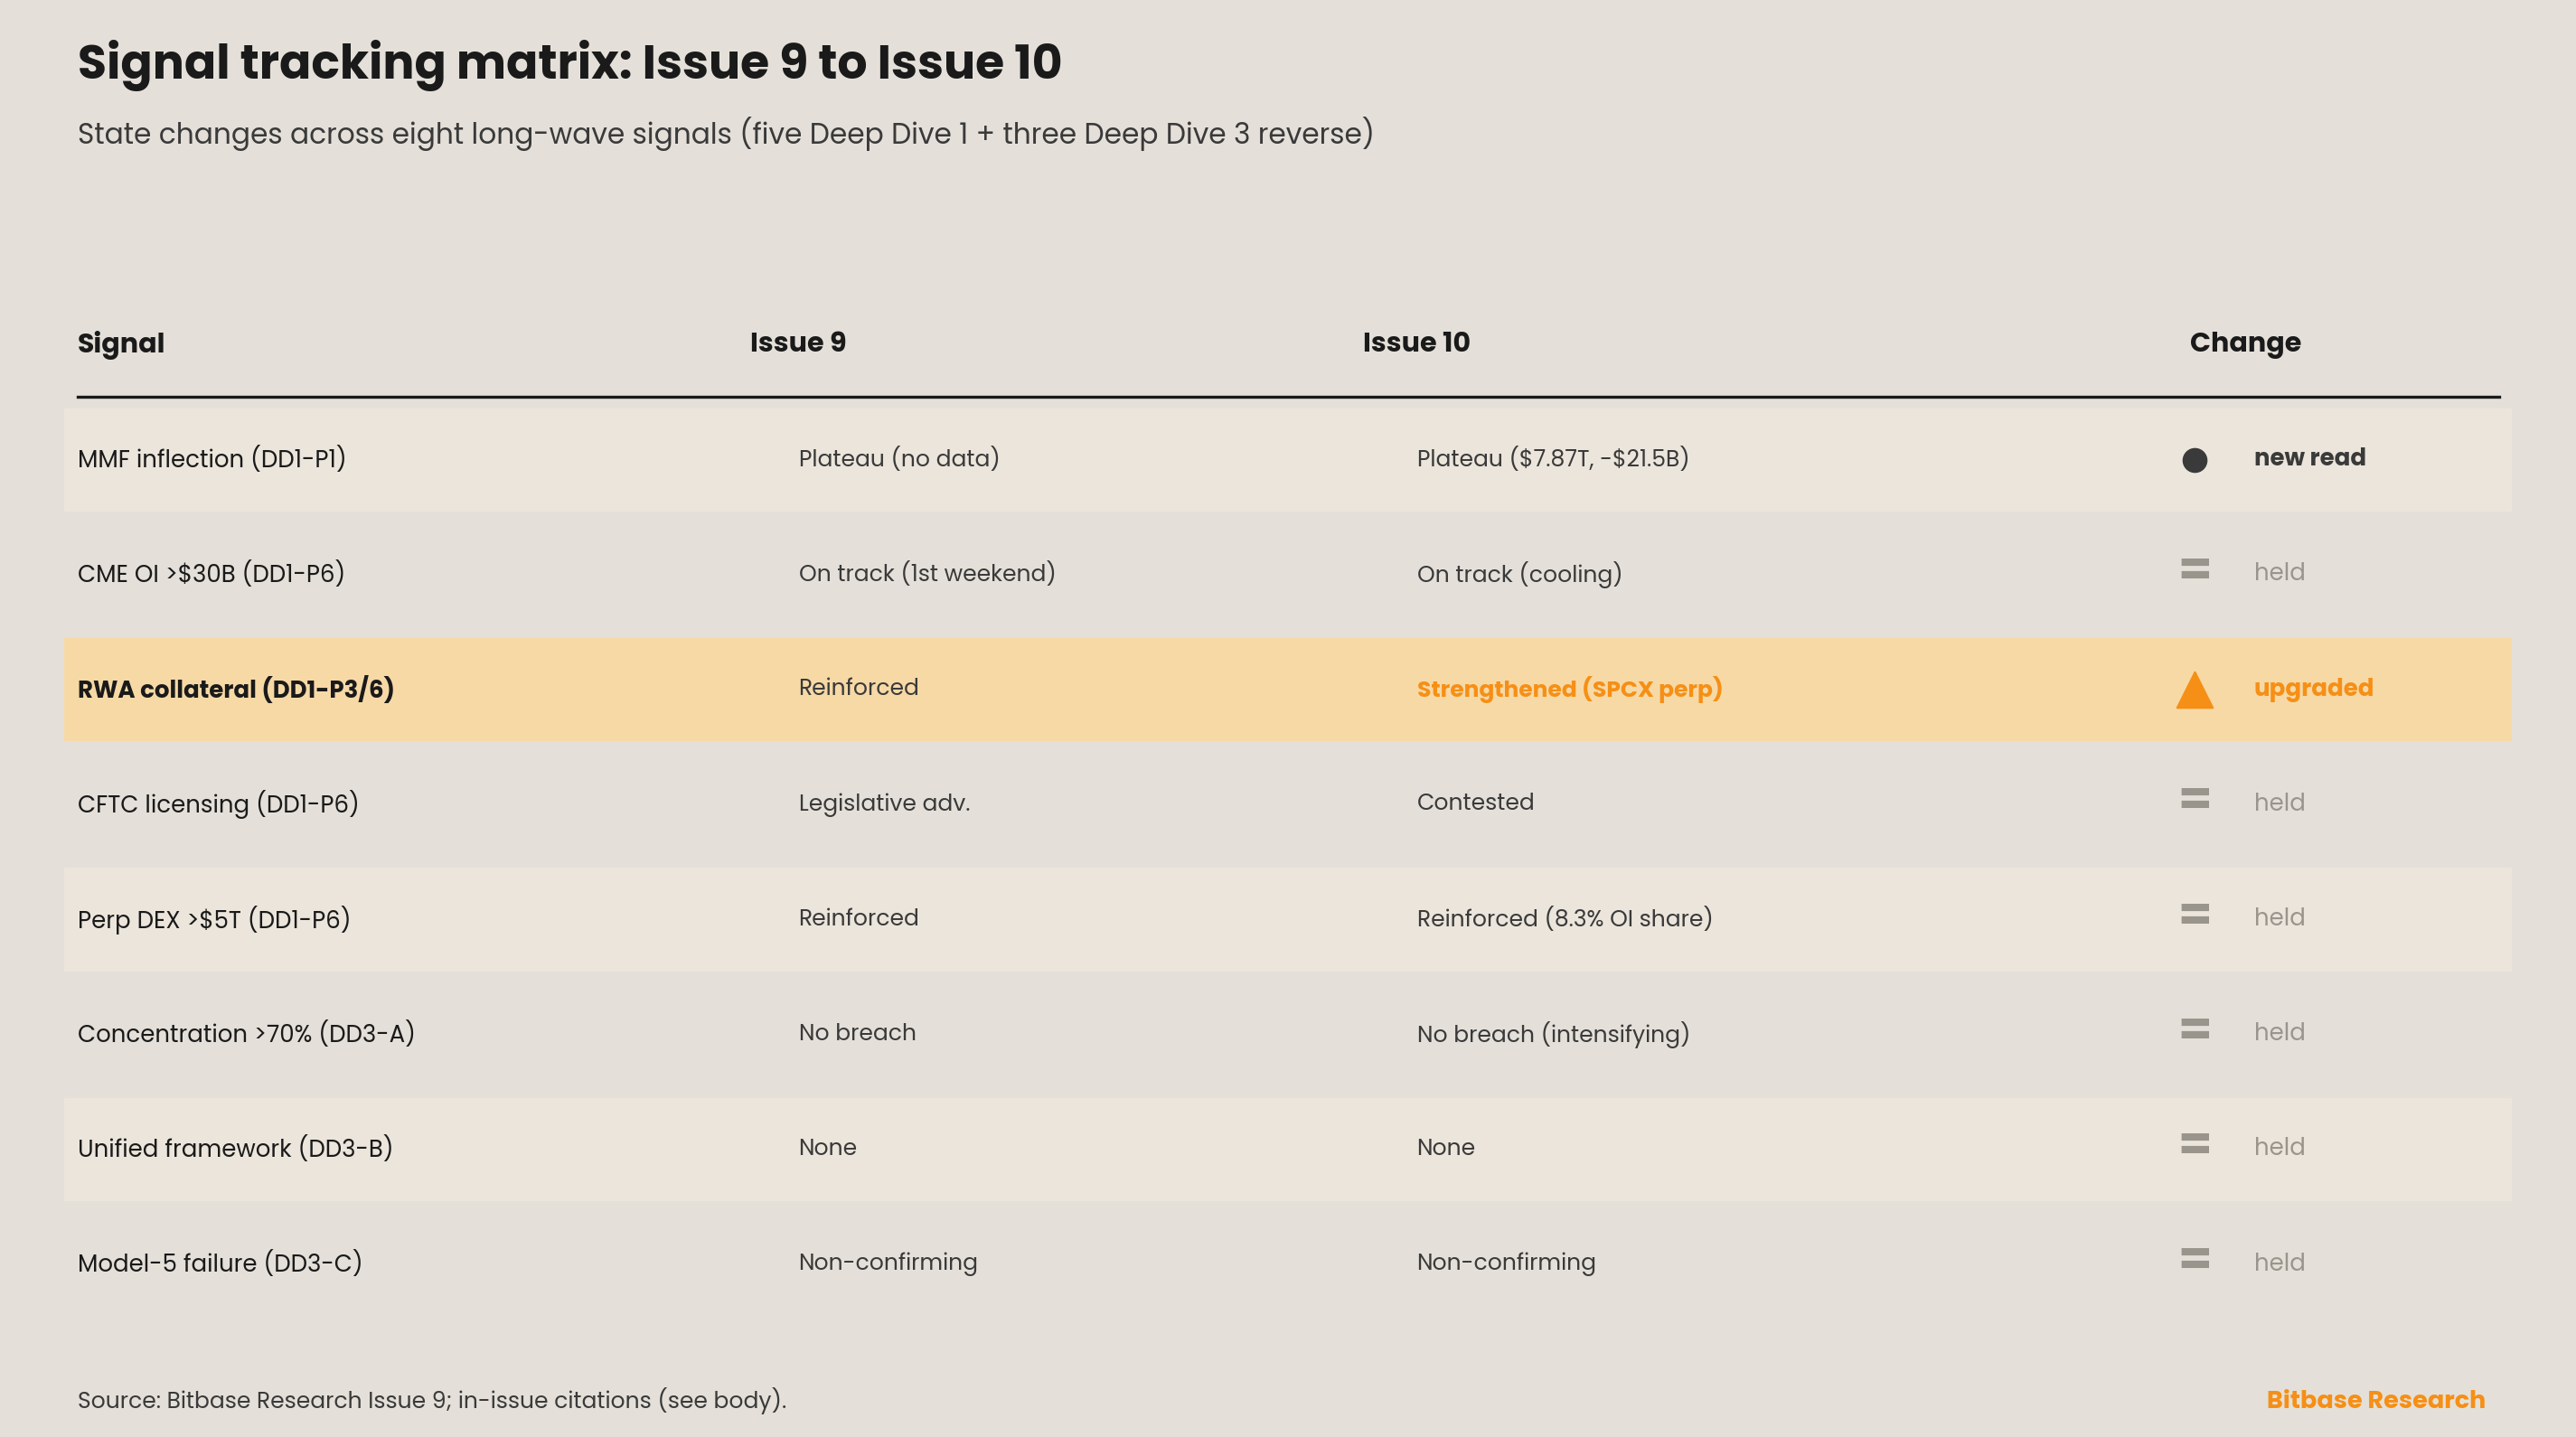Image resolution: width=2576 pixels, height=1437 pixels.
Task: Click the source citation footer text
Action: (x=432, y=1400)
